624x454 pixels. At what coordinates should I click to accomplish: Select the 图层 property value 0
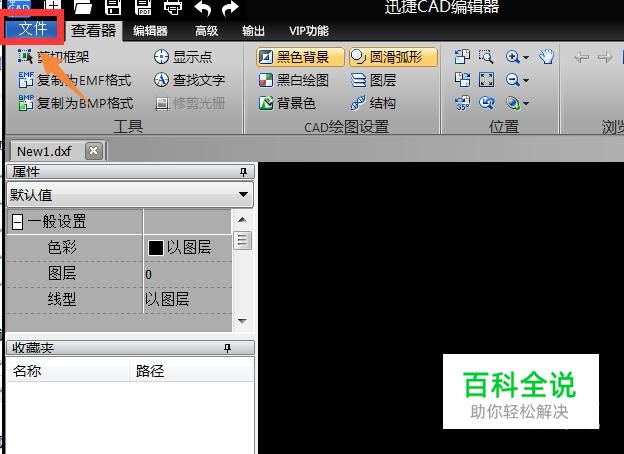coord(187,274)
